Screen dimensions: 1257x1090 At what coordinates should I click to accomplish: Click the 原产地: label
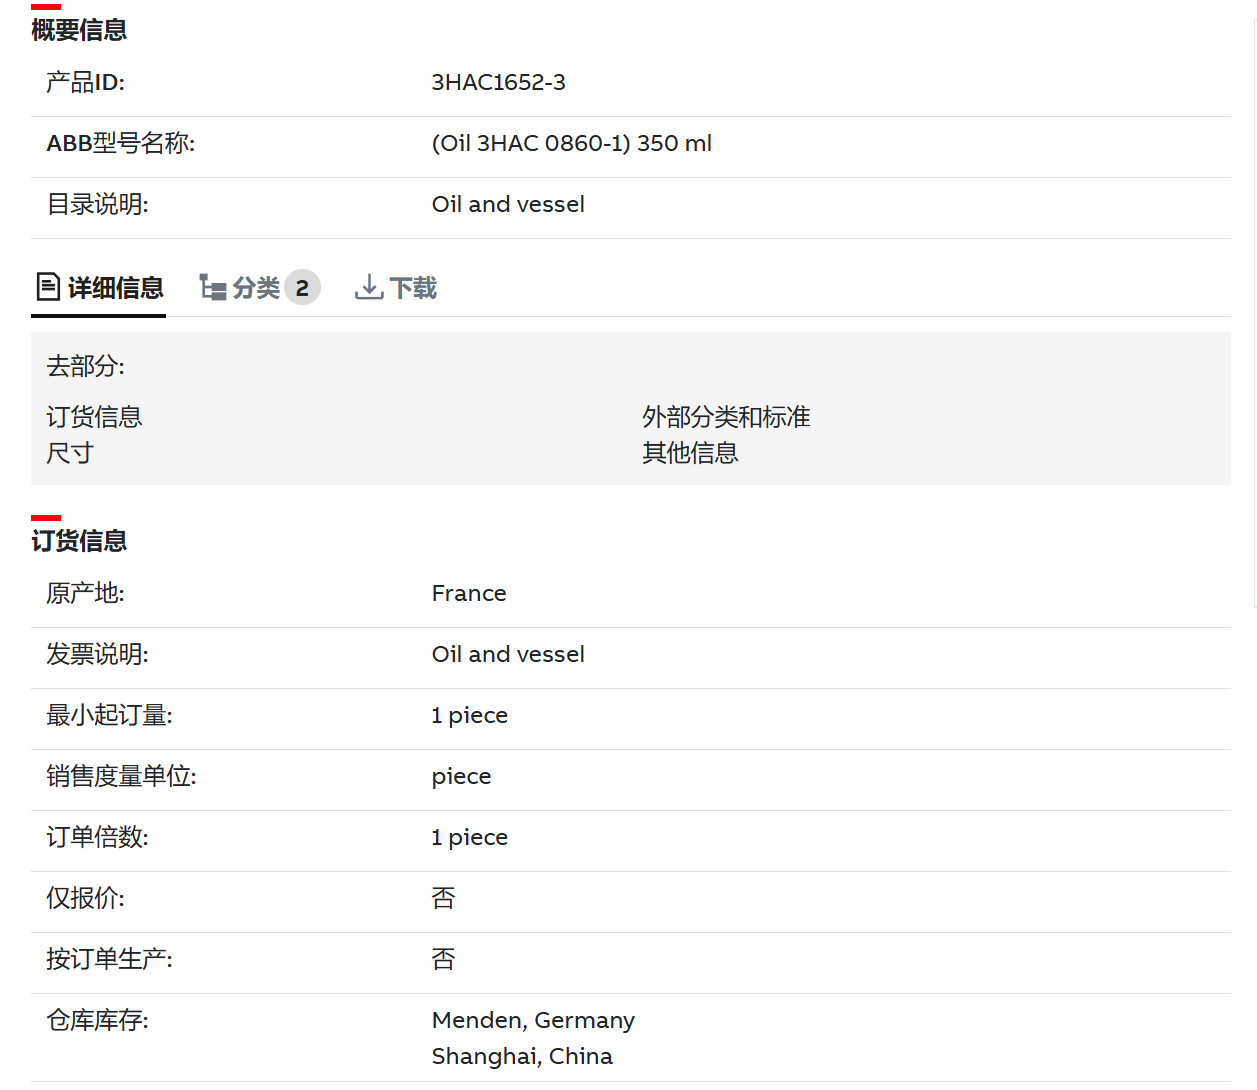point(85,593)
